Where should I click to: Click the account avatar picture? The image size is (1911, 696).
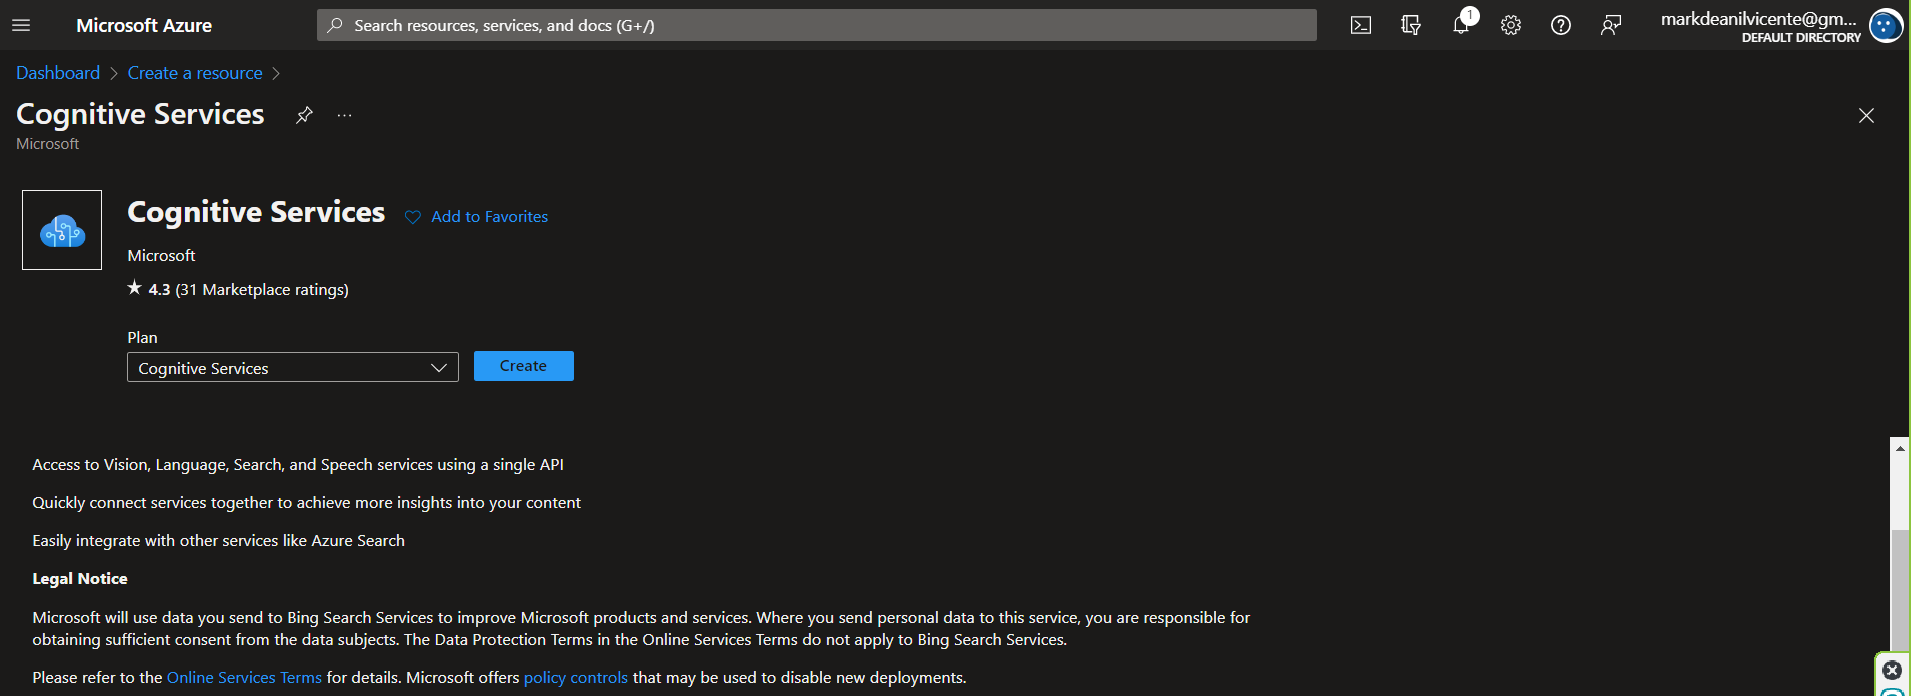tap(1886, 25)
